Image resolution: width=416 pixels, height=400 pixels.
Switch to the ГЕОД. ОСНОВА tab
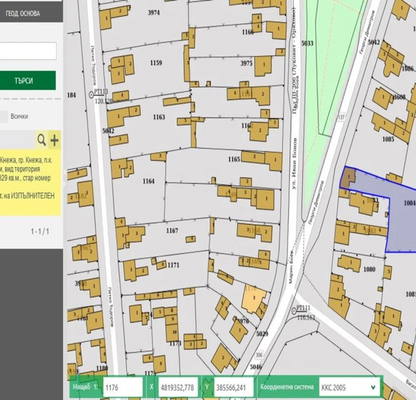[x=23, y=13]
